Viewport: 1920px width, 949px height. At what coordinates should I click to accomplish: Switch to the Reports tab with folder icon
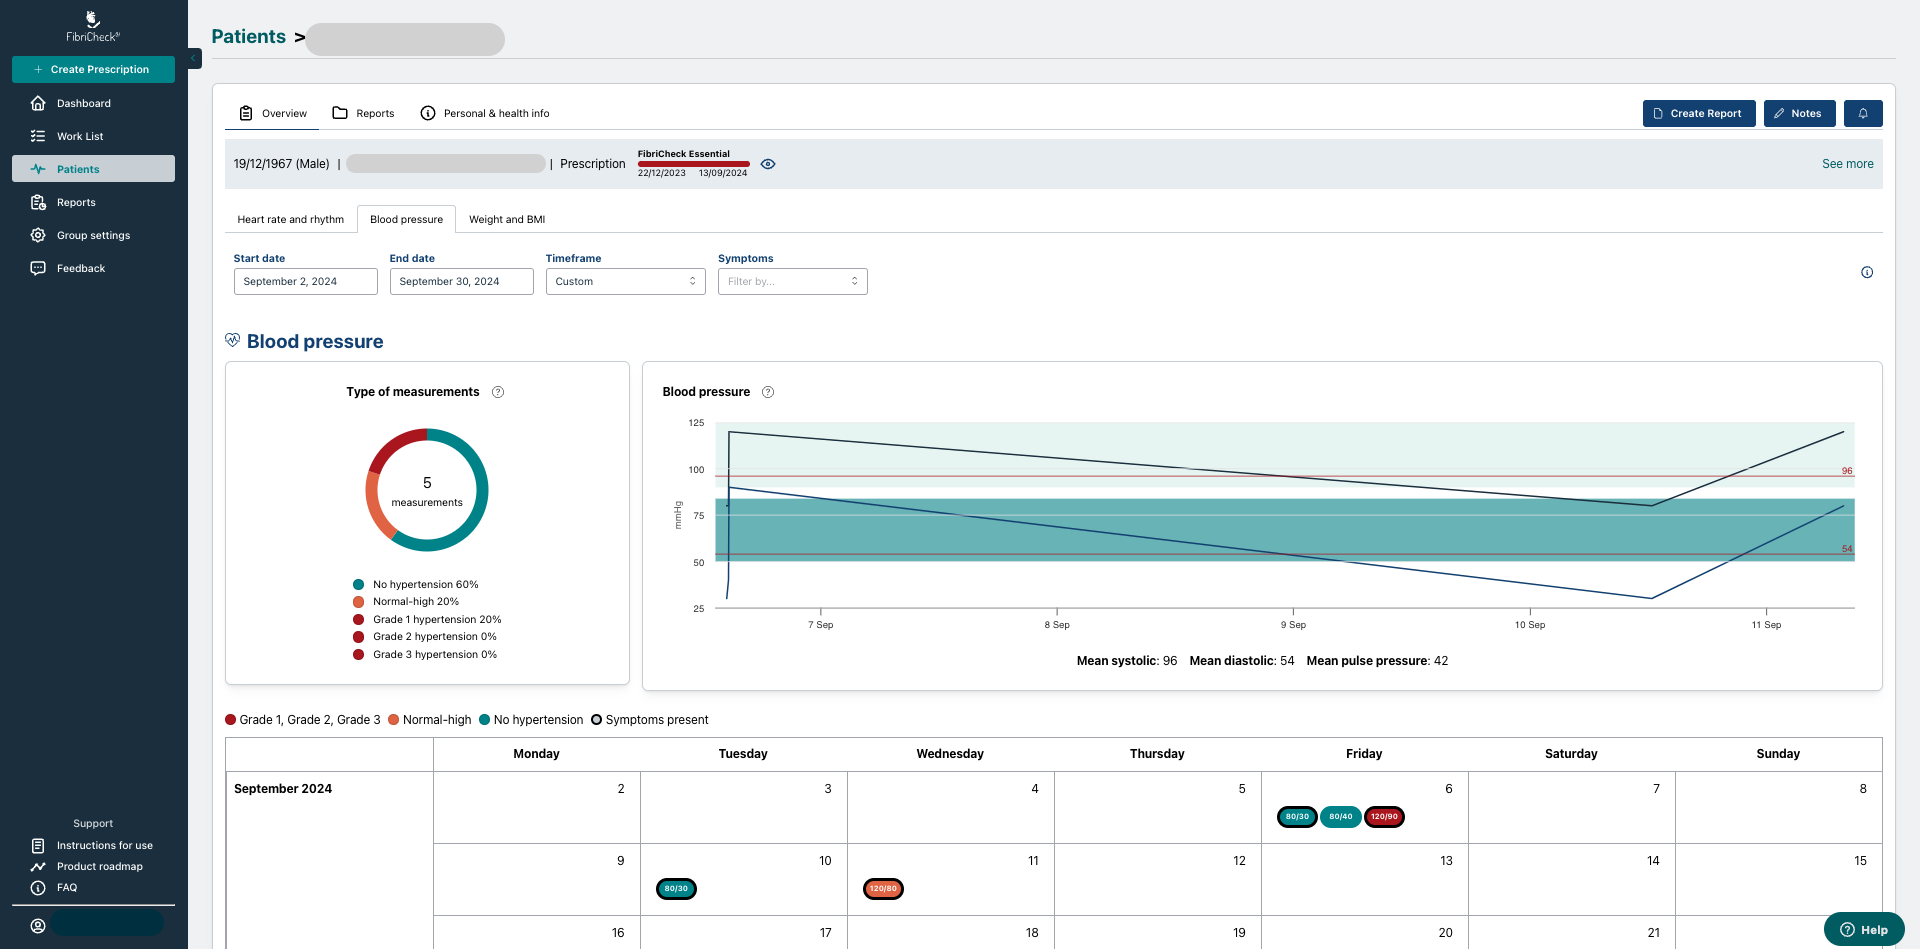point(363,113)
